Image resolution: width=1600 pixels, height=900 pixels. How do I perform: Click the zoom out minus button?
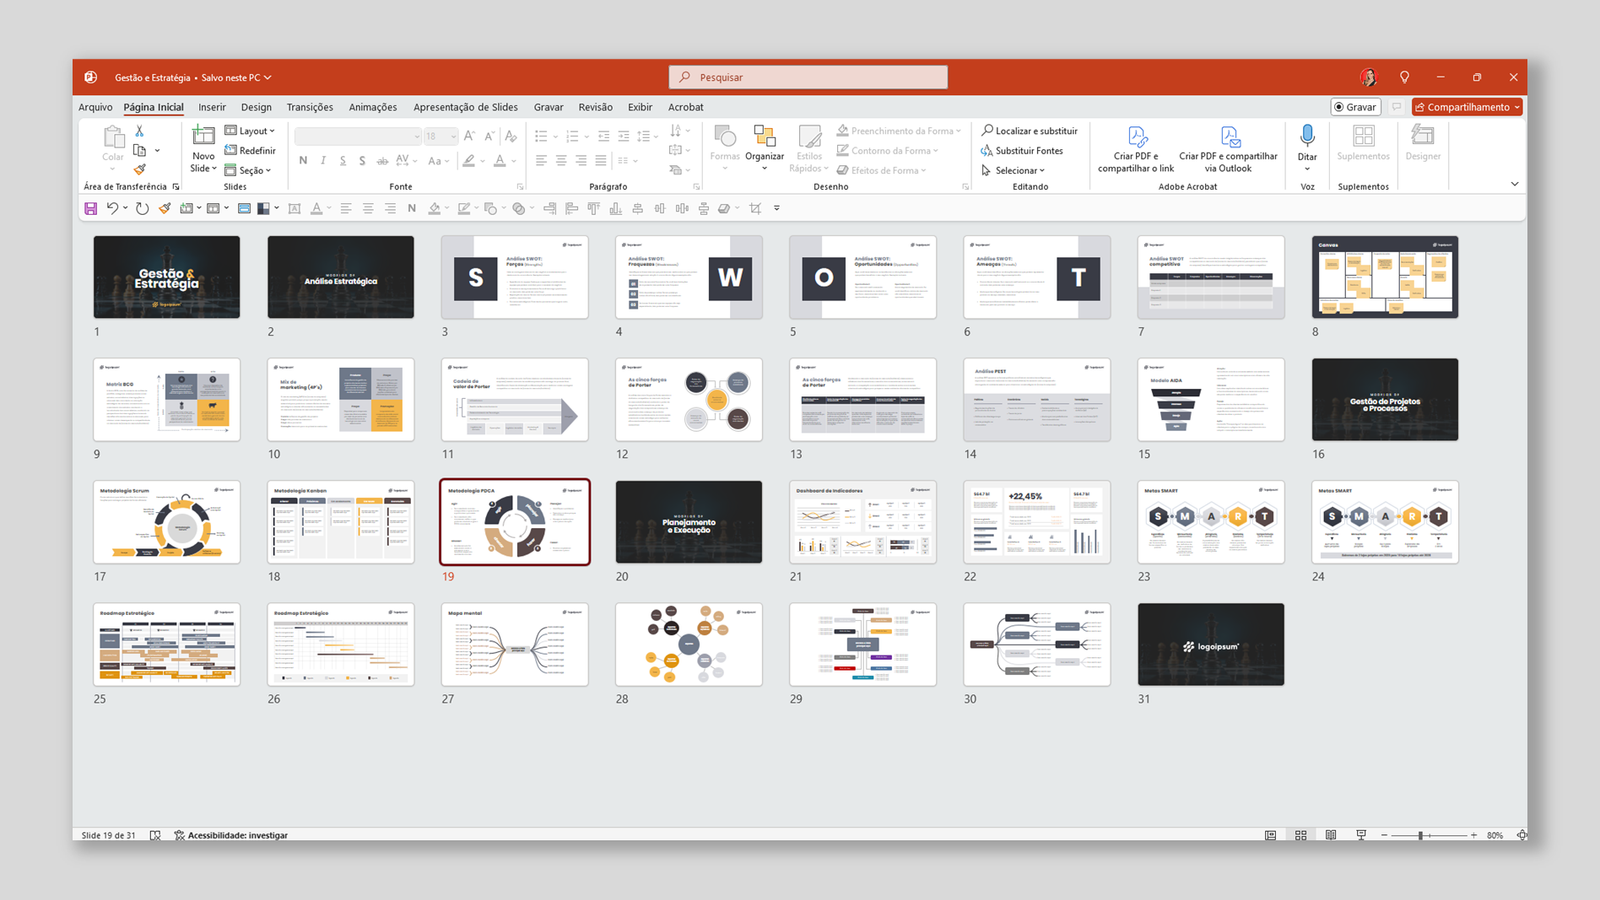pyautogui.click(x=1384, y=835)
